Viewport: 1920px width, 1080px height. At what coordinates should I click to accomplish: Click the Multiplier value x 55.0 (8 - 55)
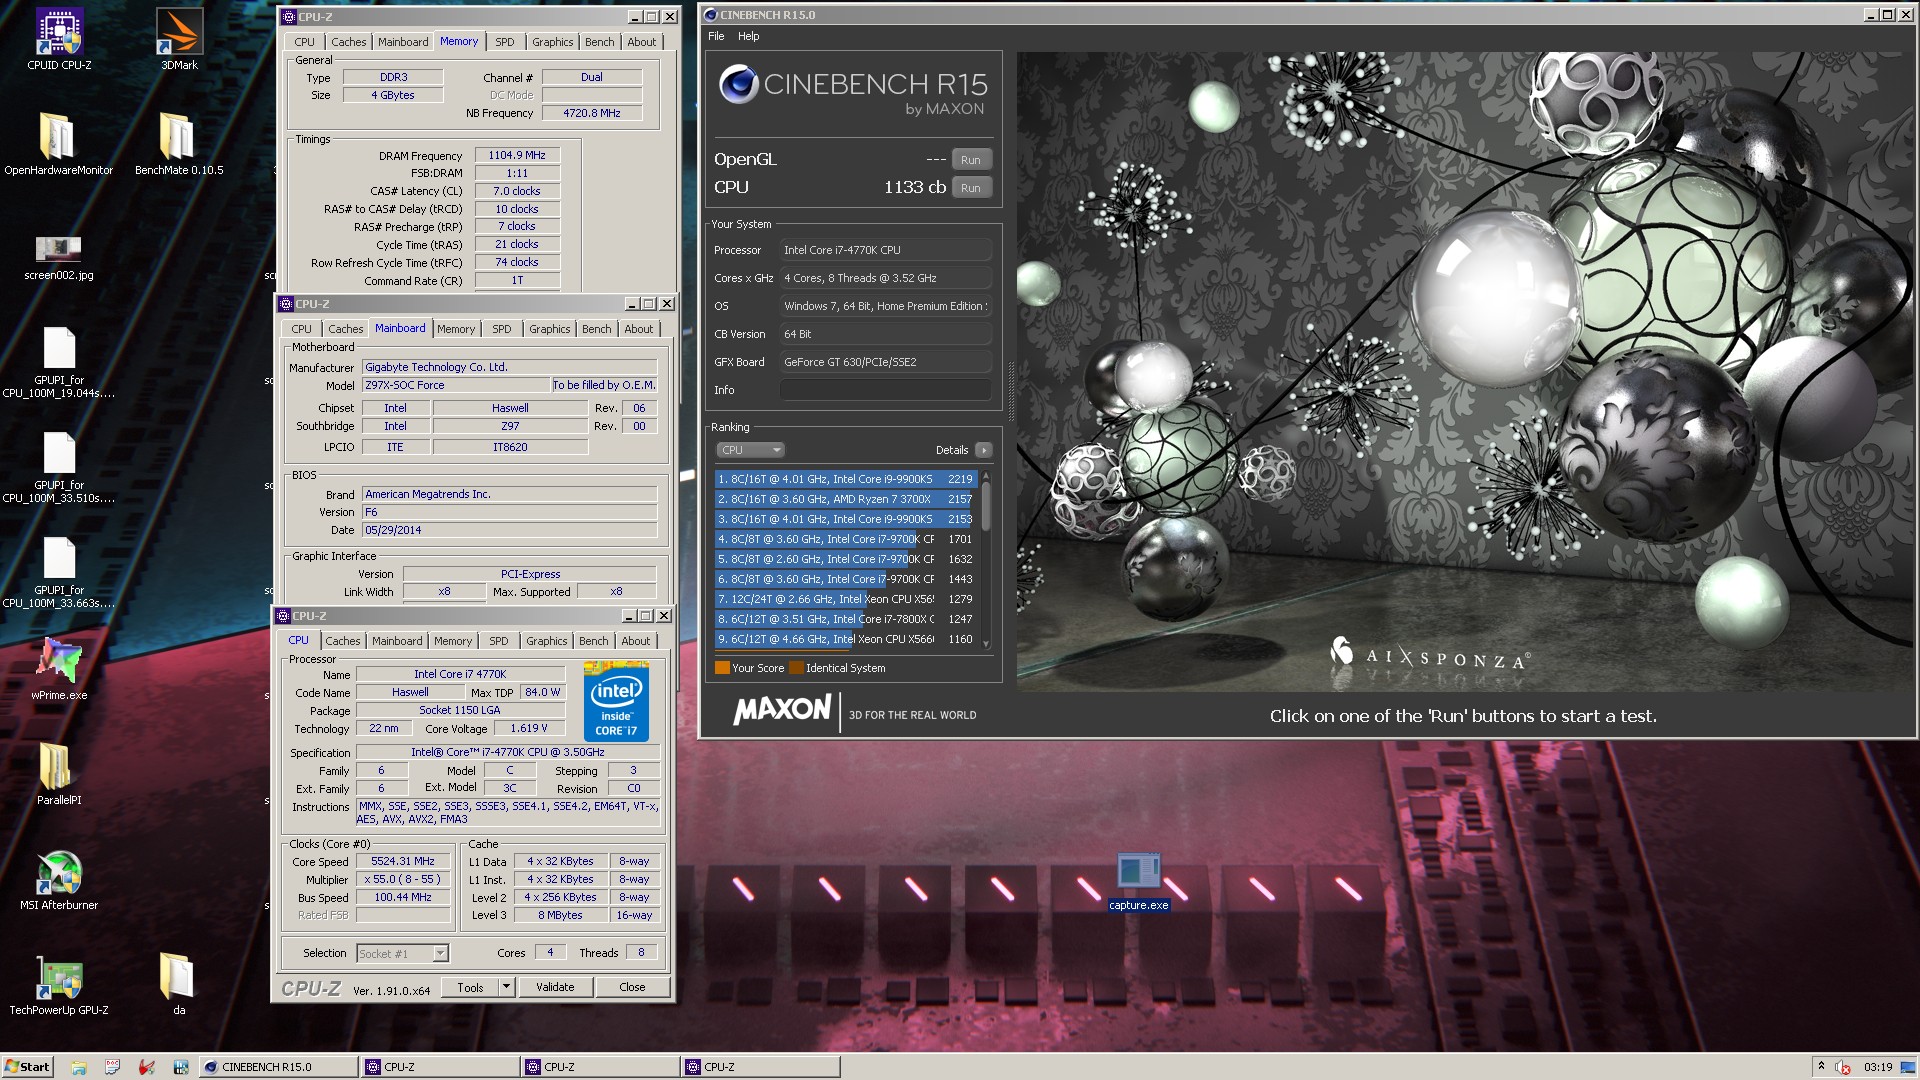[403, 879]
